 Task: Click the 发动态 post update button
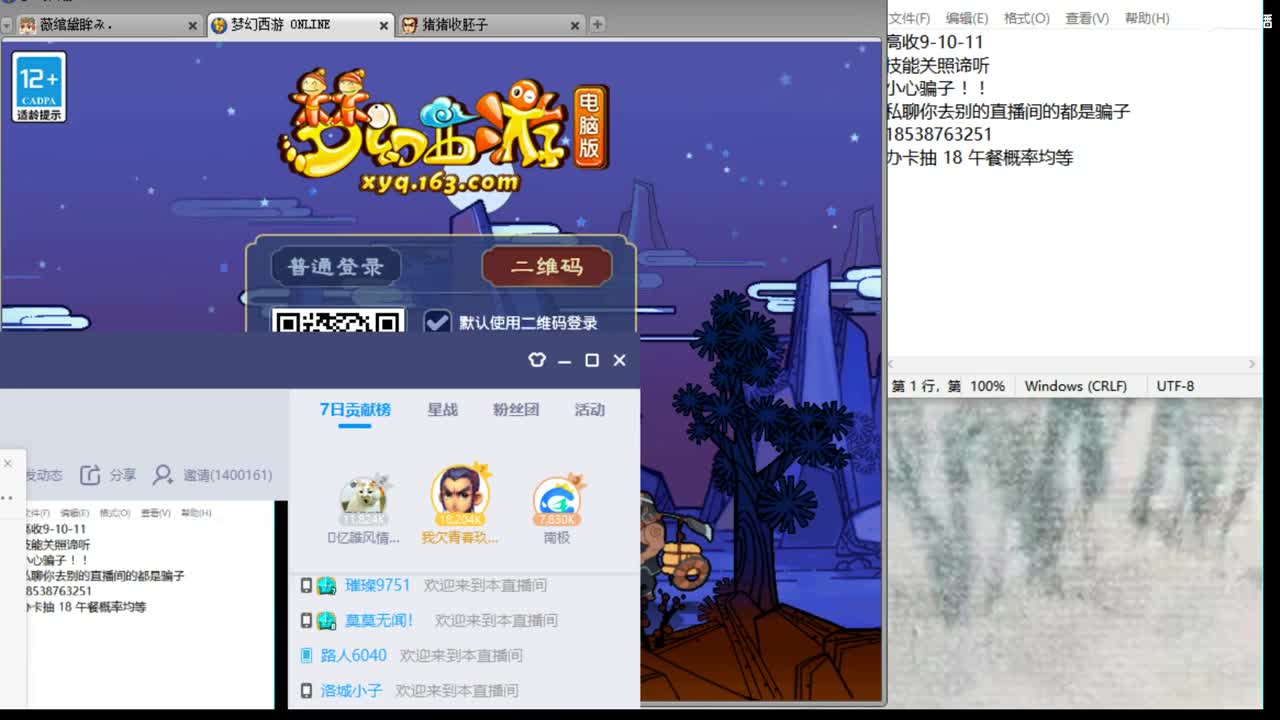43,475
